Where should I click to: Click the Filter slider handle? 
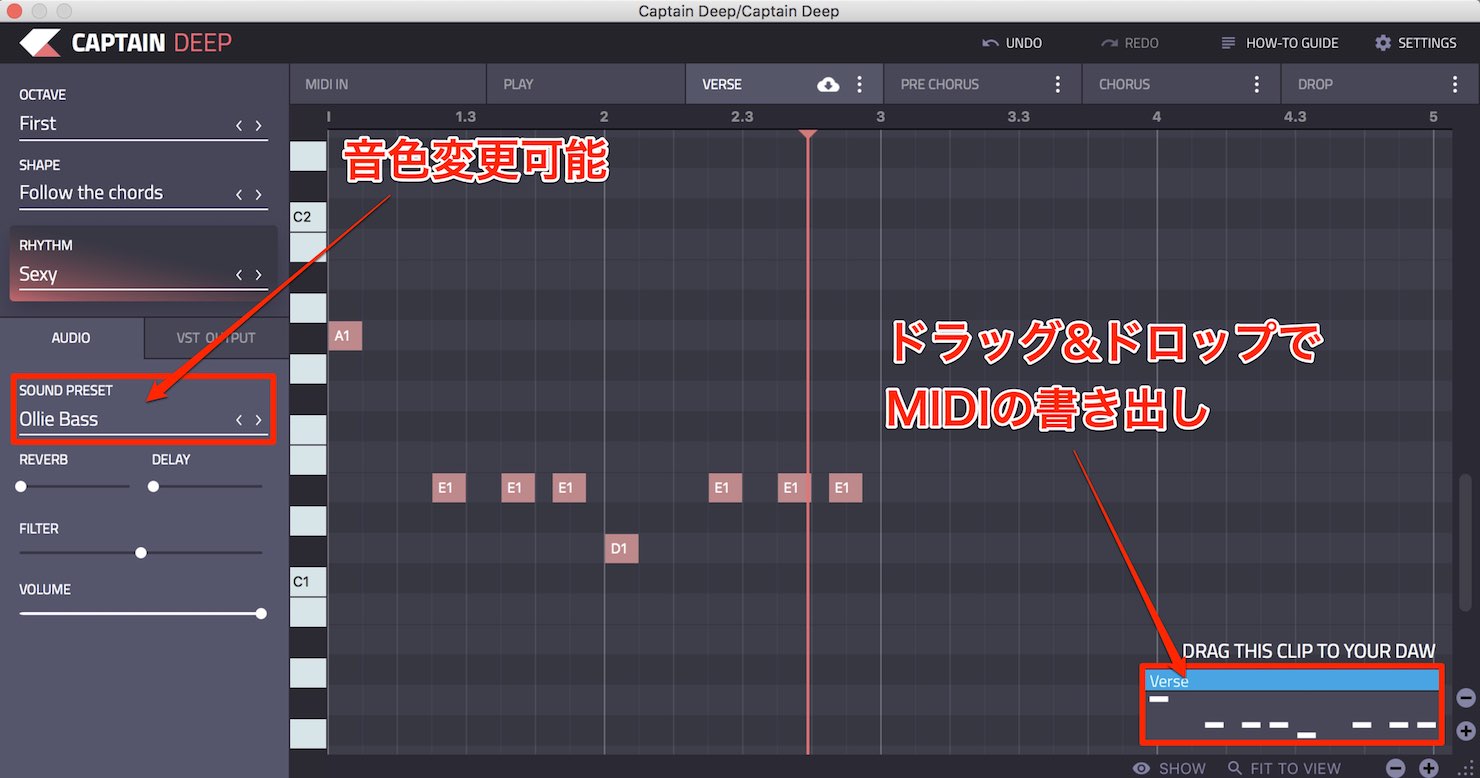pyautogui.click(x=141, y=552)
